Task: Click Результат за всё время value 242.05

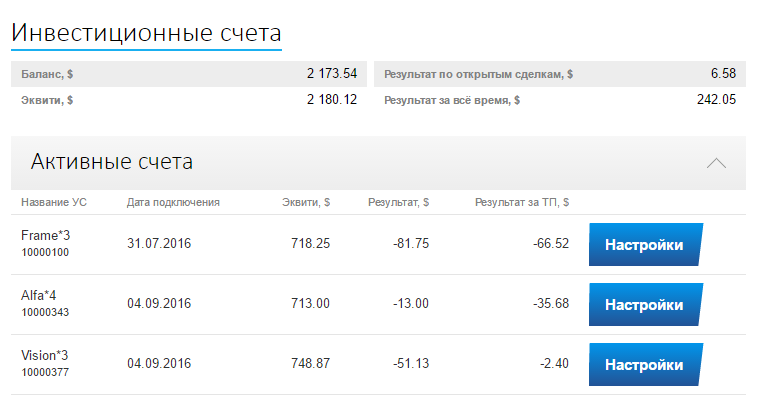Action: 716,100
